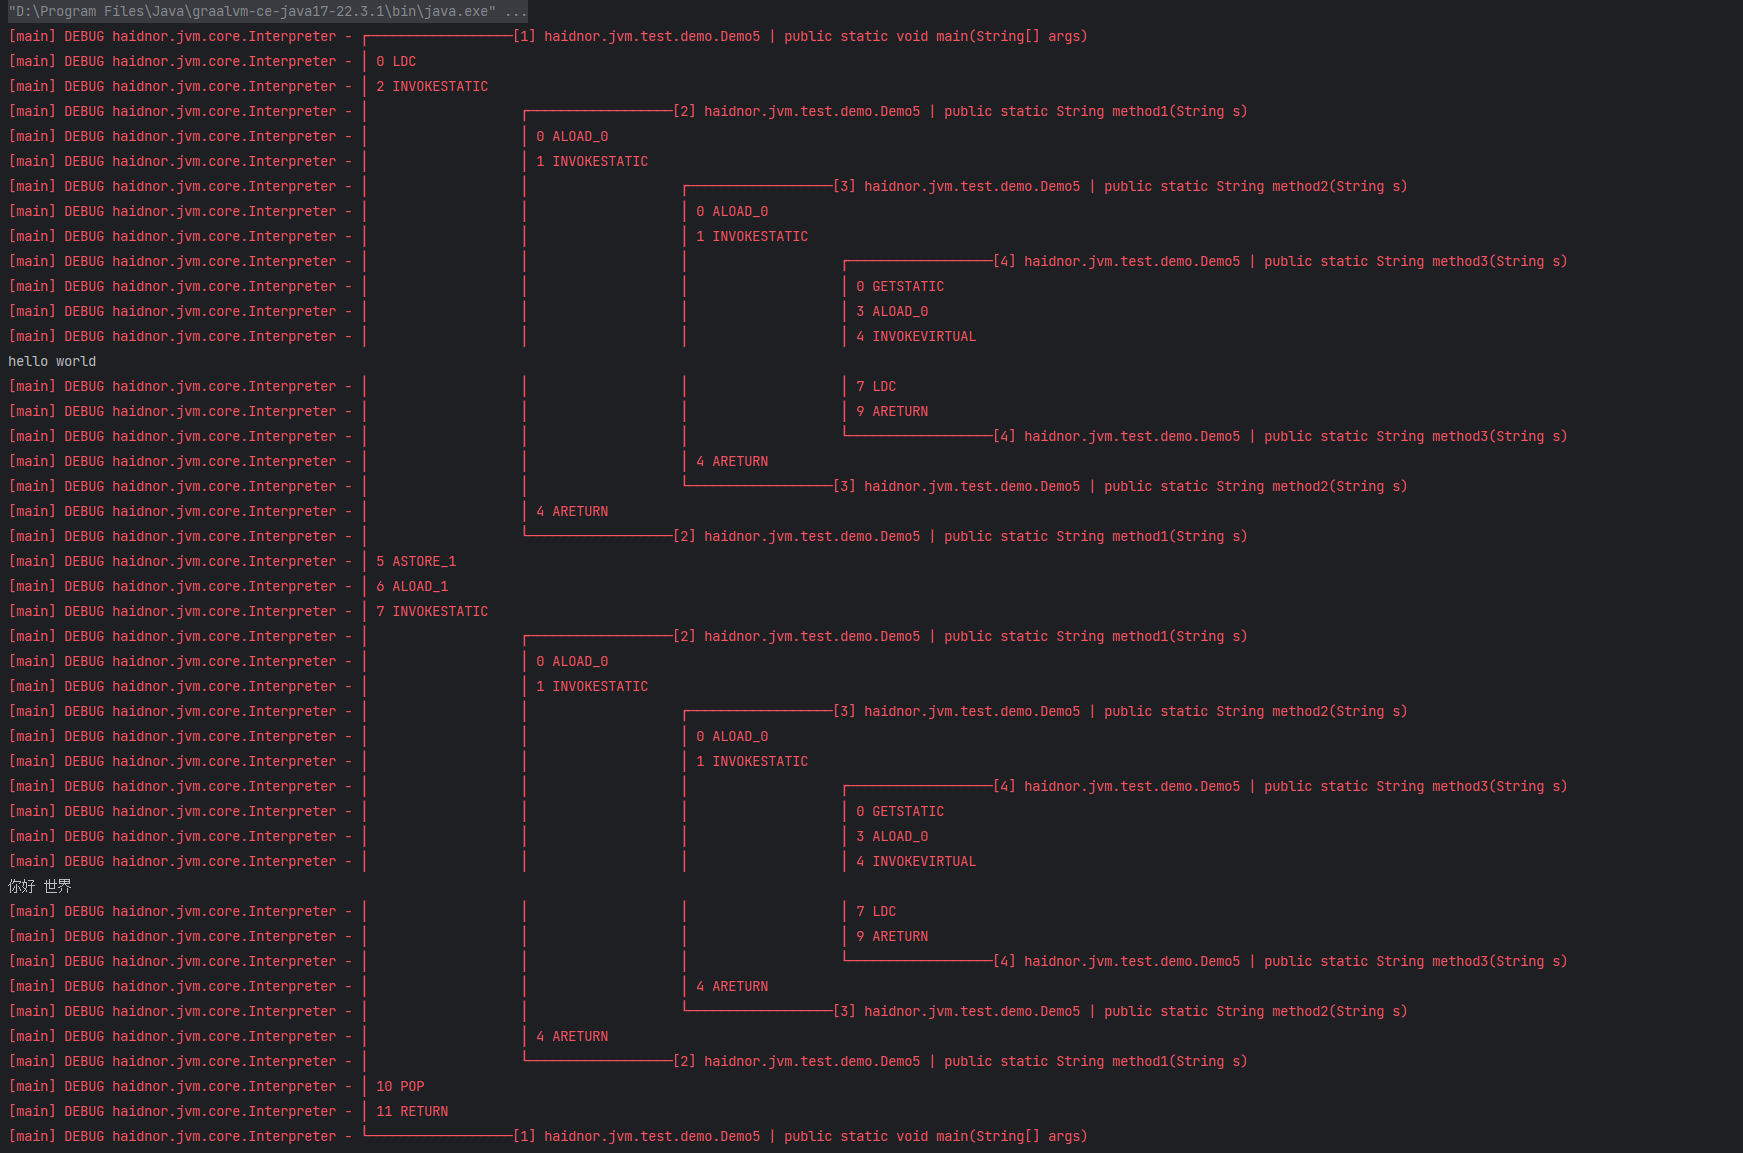Click the closing [1] main(String[] args) line at bottom

(x=800, y=1136)
